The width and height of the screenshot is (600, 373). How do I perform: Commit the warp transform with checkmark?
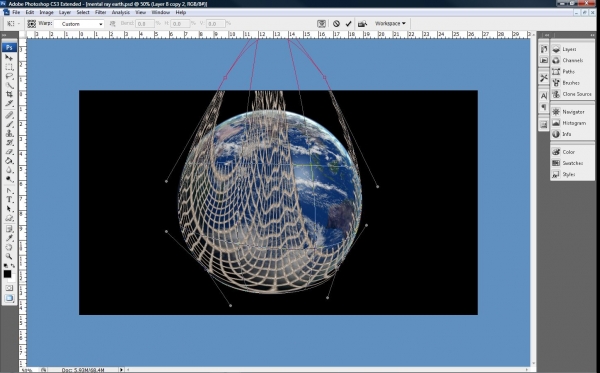coord(348,24)
